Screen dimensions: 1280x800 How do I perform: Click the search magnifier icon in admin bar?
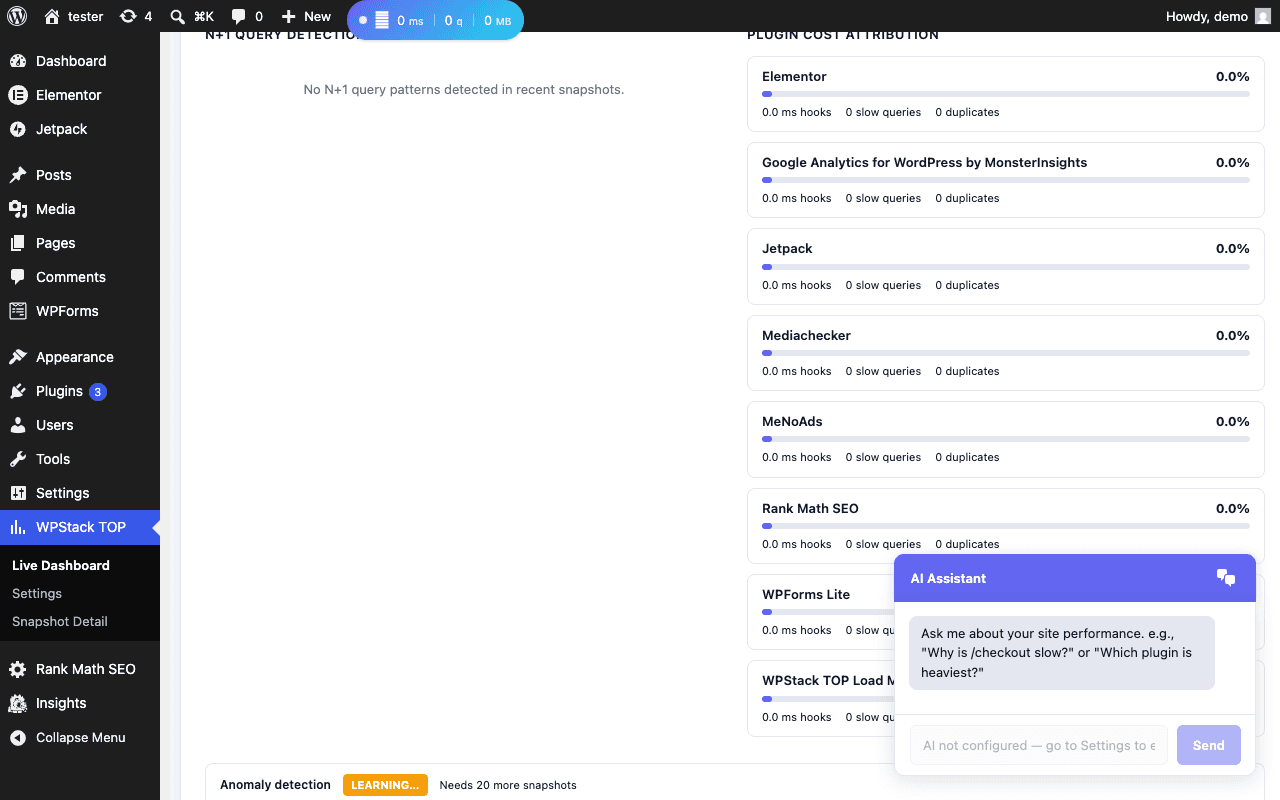pyautogui.click(x=177, y=16)
